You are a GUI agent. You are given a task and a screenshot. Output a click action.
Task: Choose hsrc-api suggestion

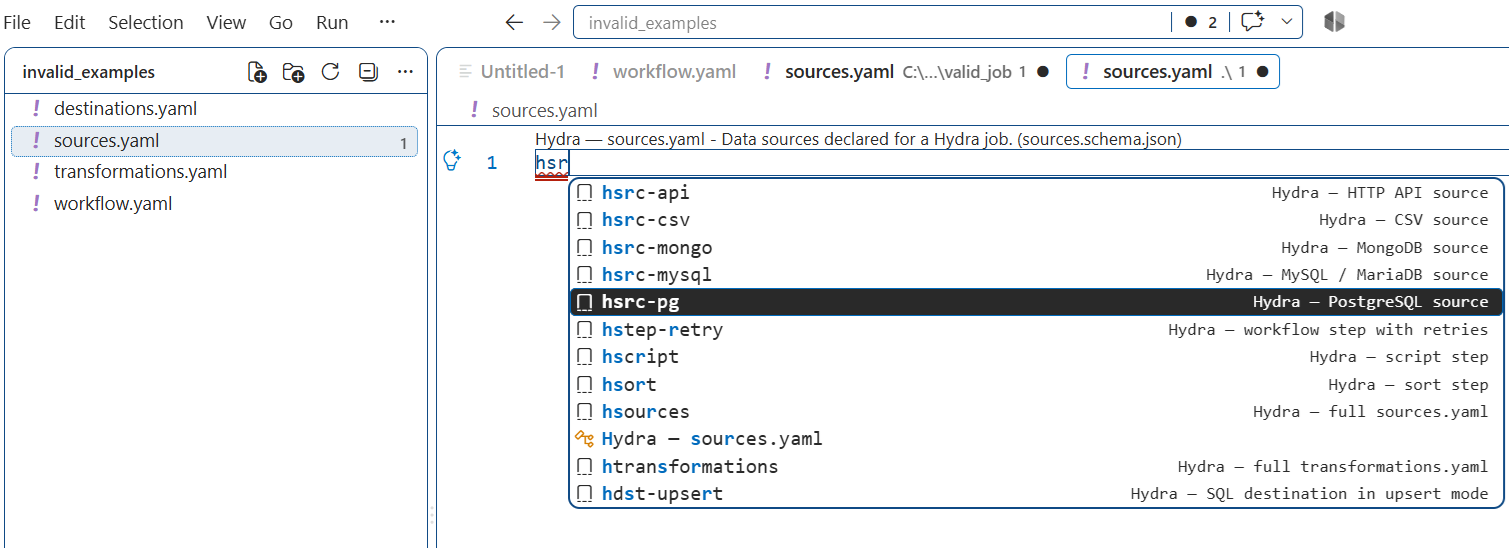1036,193
